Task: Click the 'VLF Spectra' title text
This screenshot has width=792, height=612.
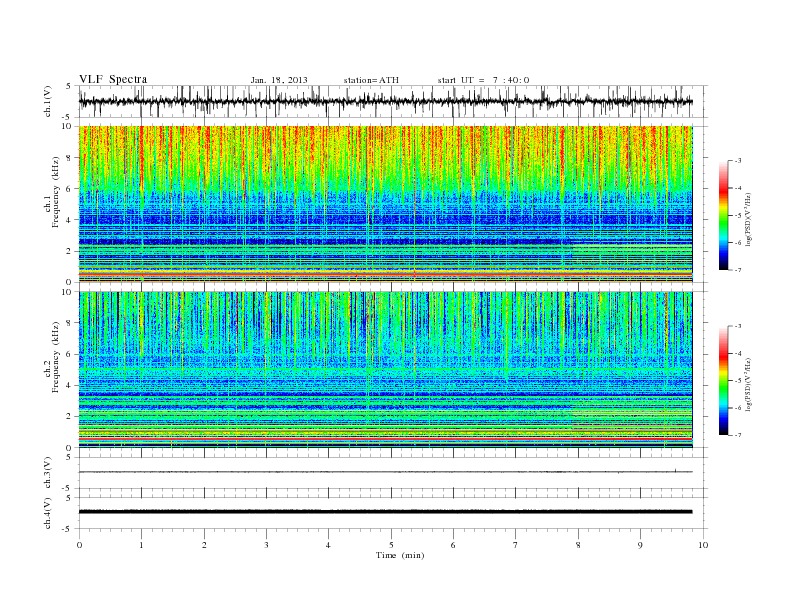Action: (x=113, y=79)
